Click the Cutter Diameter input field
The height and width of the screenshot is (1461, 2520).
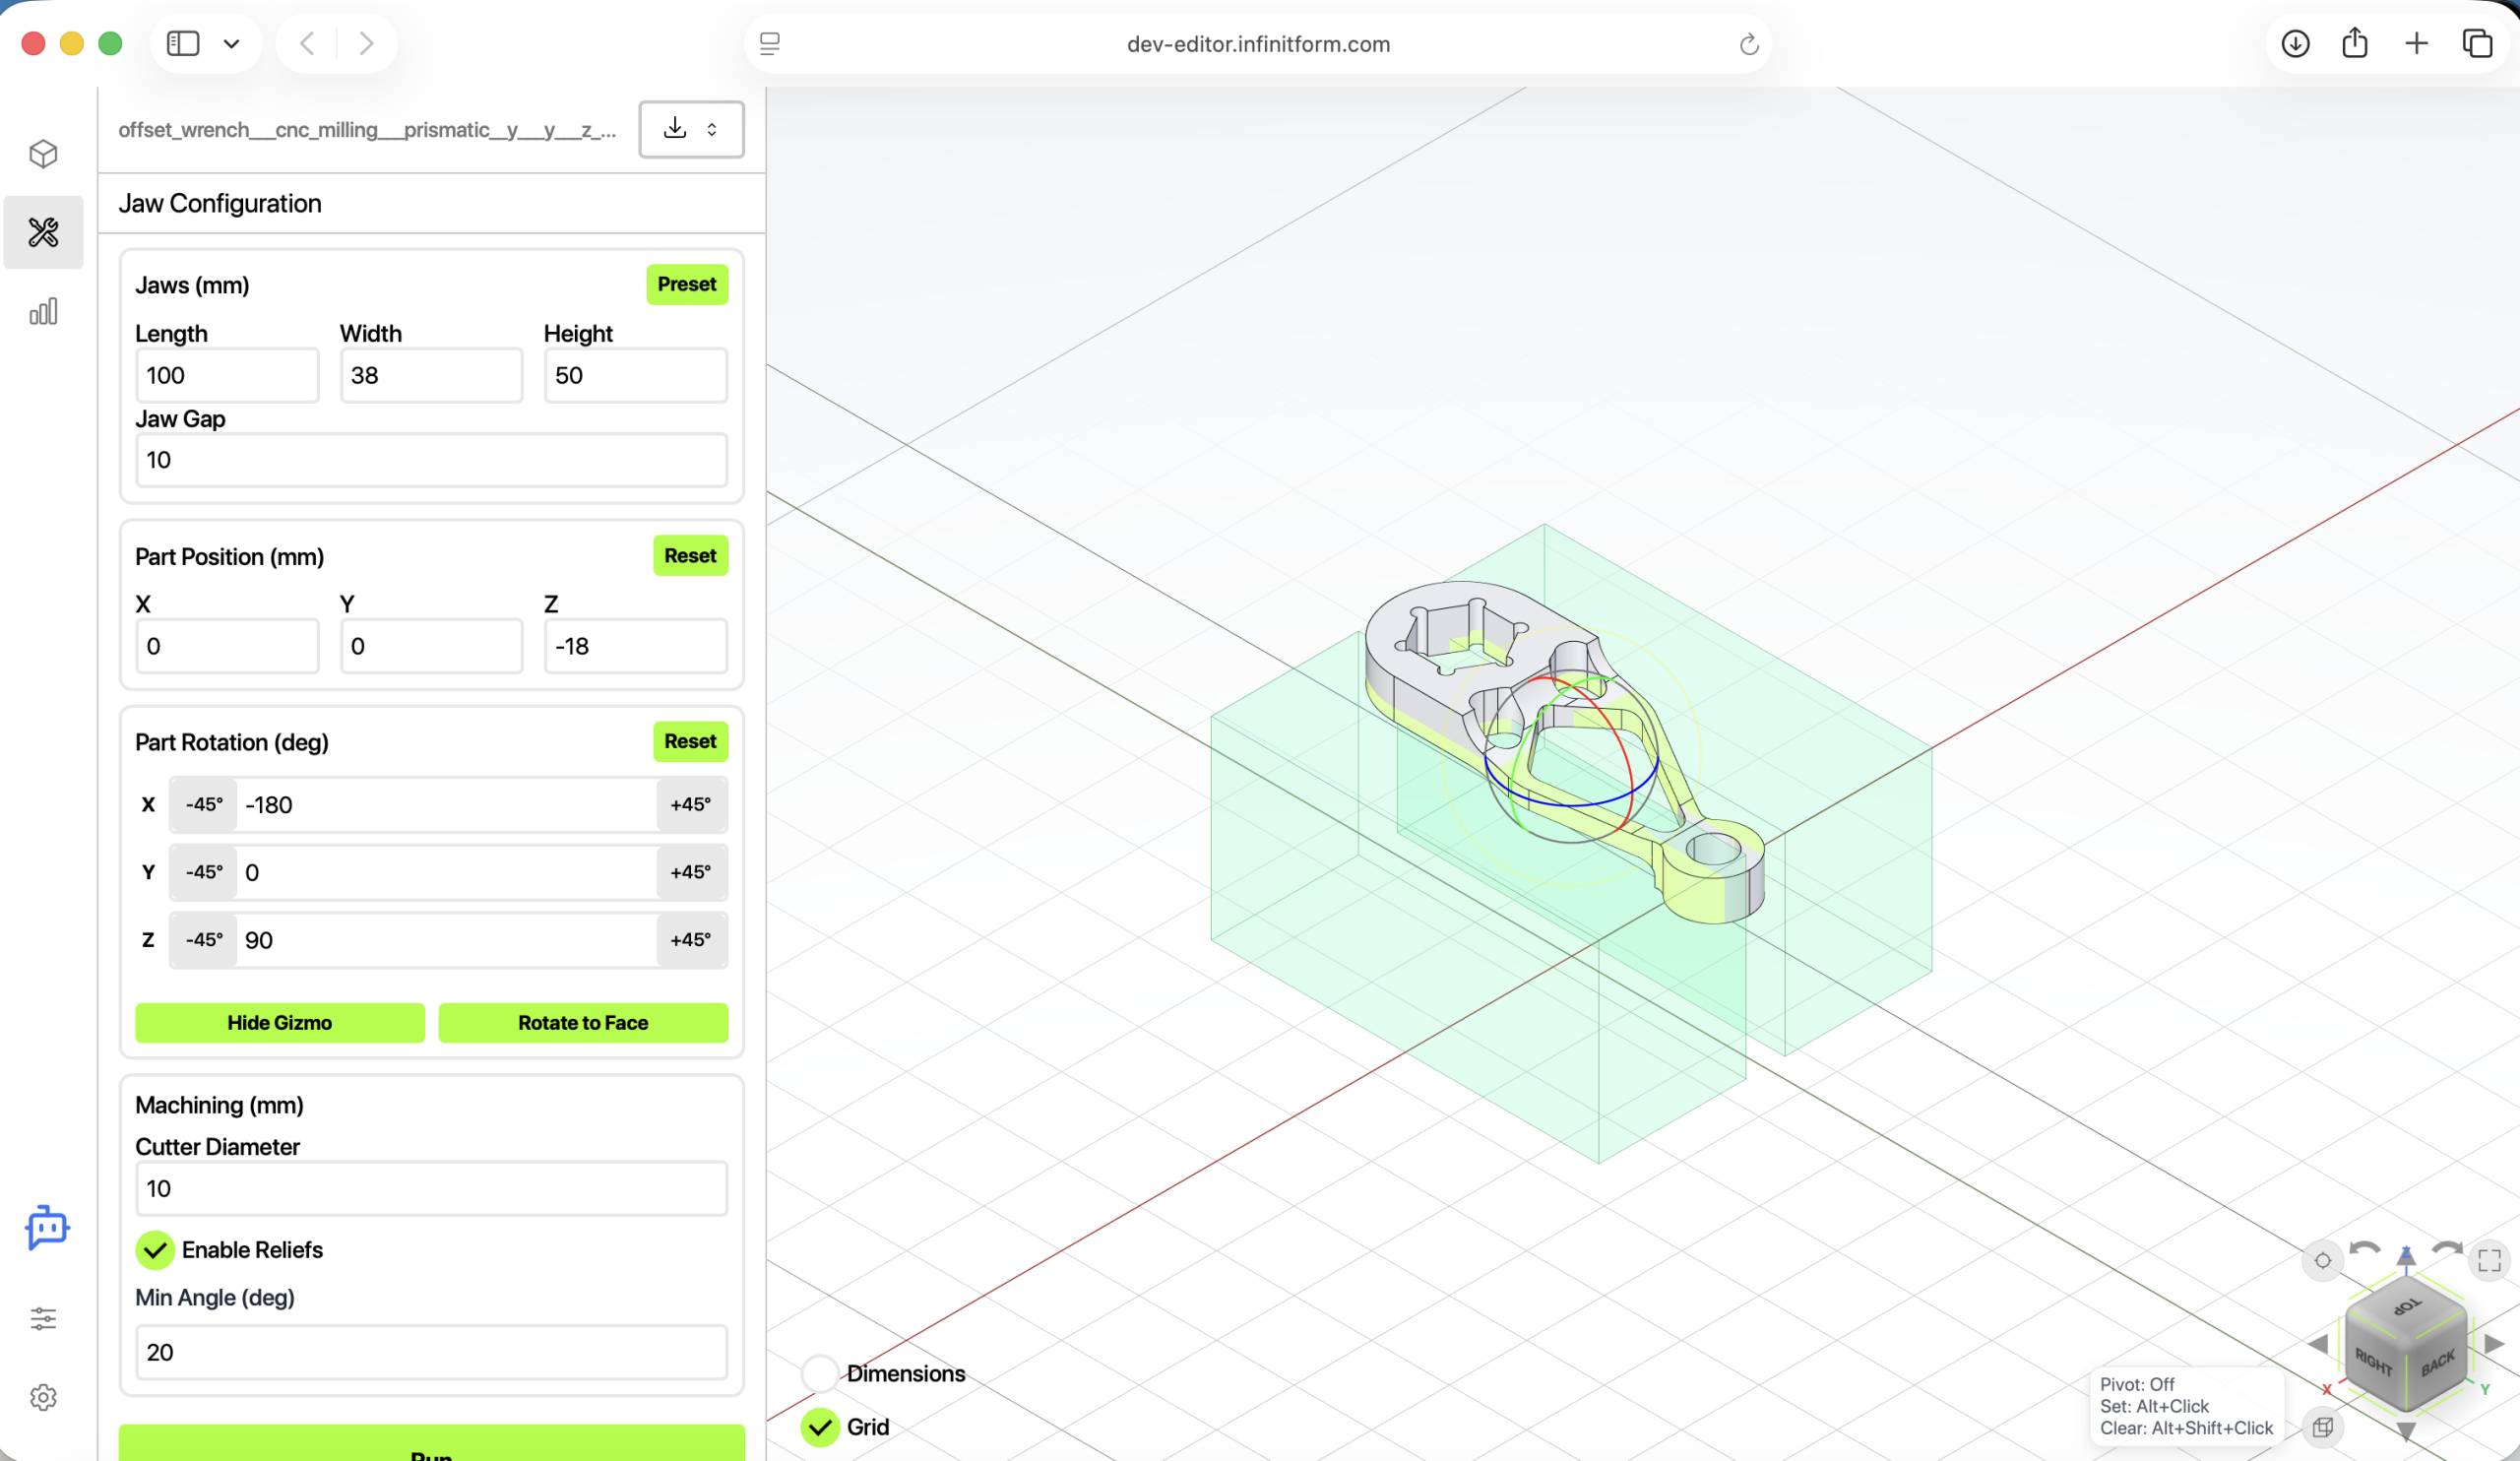431,1188
